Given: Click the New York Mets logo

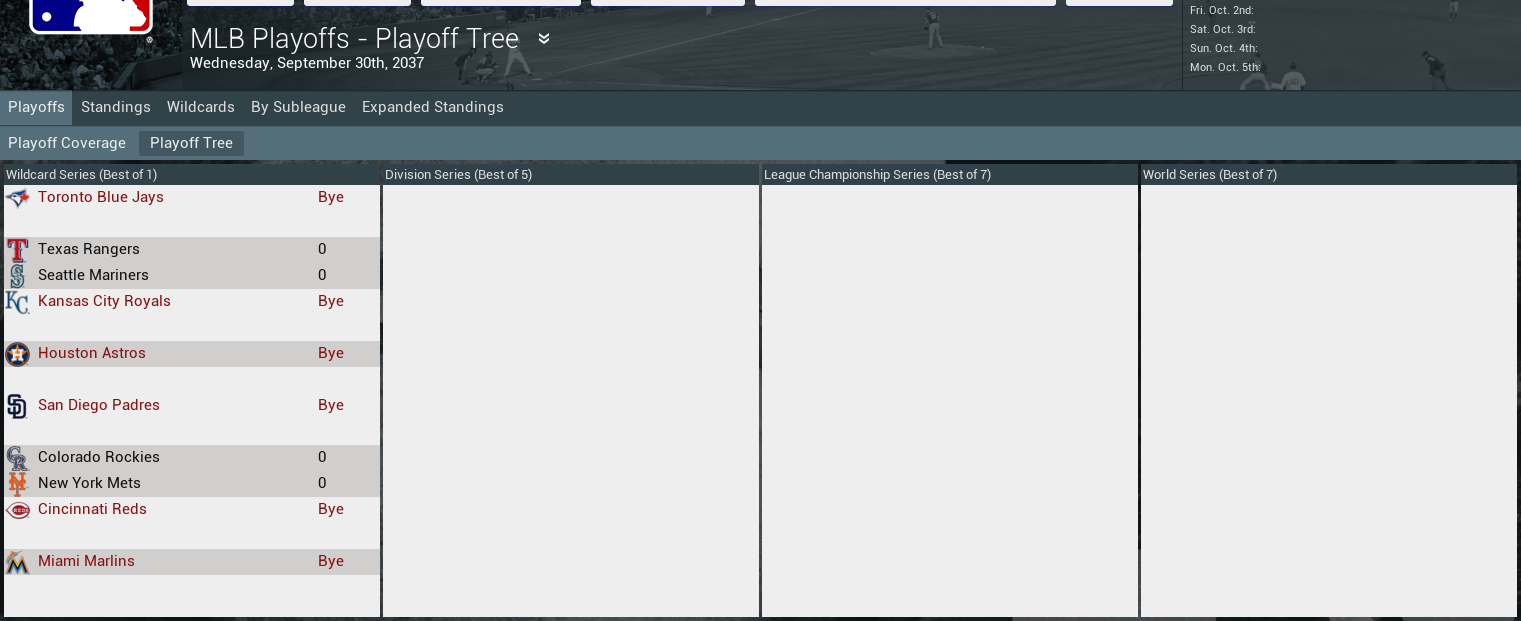Looking at the screenshot, I should point(17,484).
